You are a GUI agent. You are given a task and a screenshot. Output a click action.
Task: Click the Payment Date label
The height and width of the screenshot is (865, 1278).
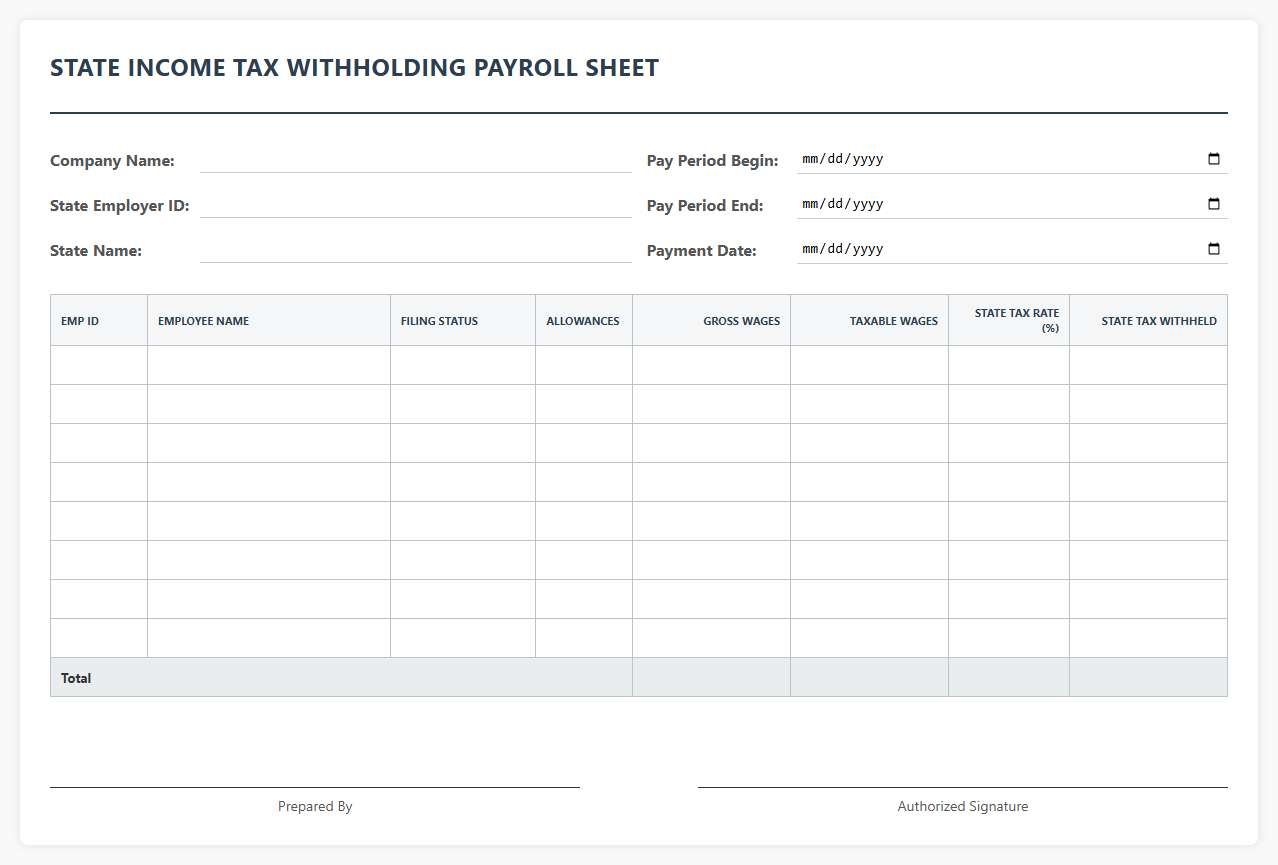tap(702, 250)
